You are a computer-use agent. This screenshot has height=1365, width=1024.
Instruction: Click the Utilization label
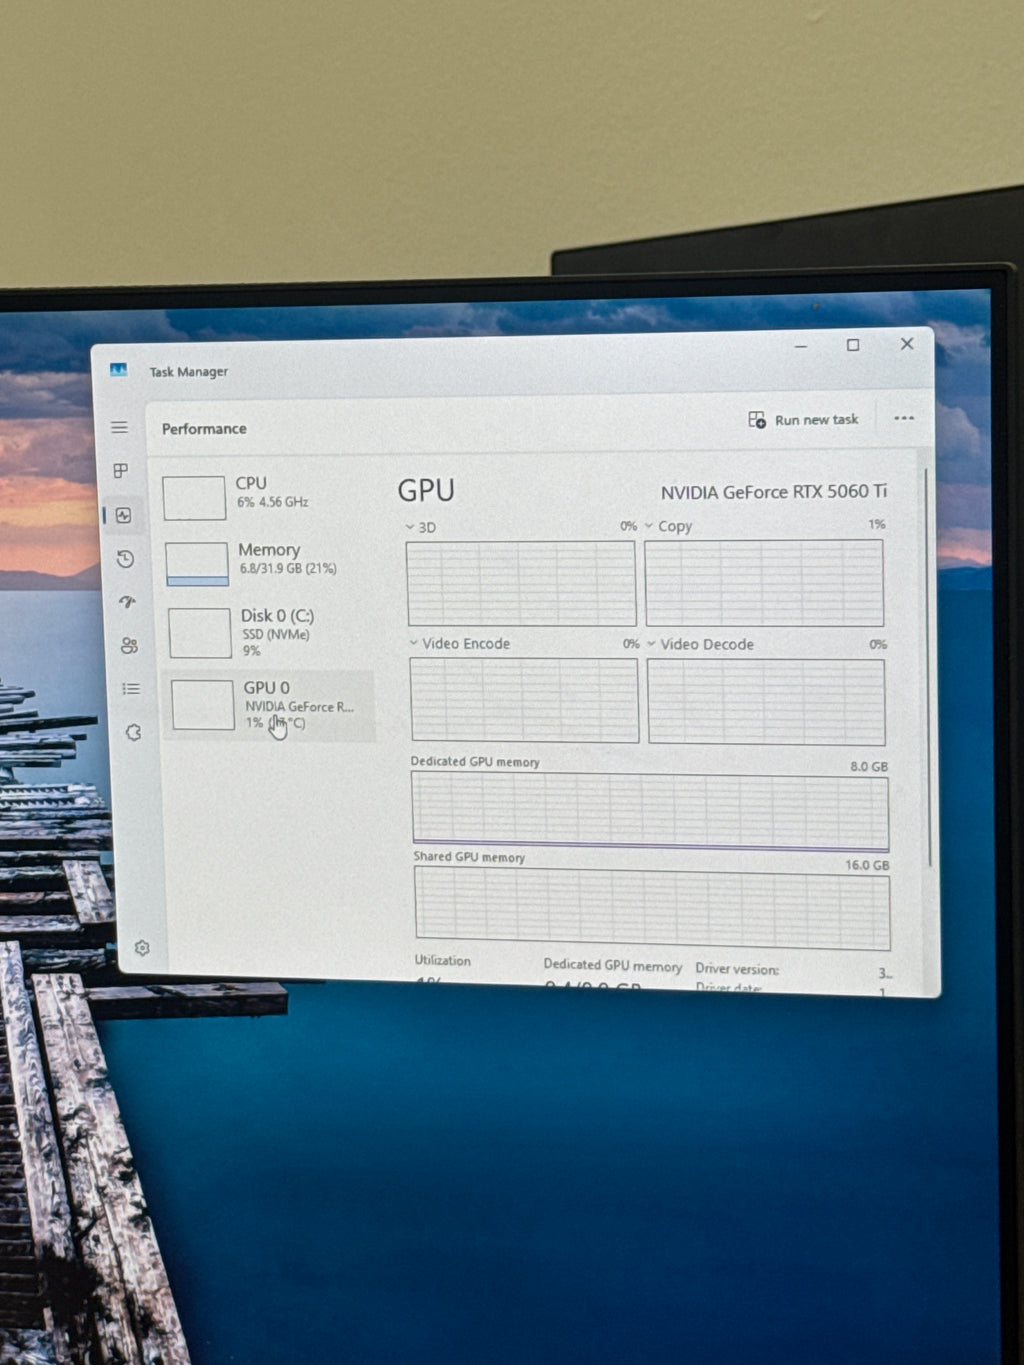(x=443, y=960)
